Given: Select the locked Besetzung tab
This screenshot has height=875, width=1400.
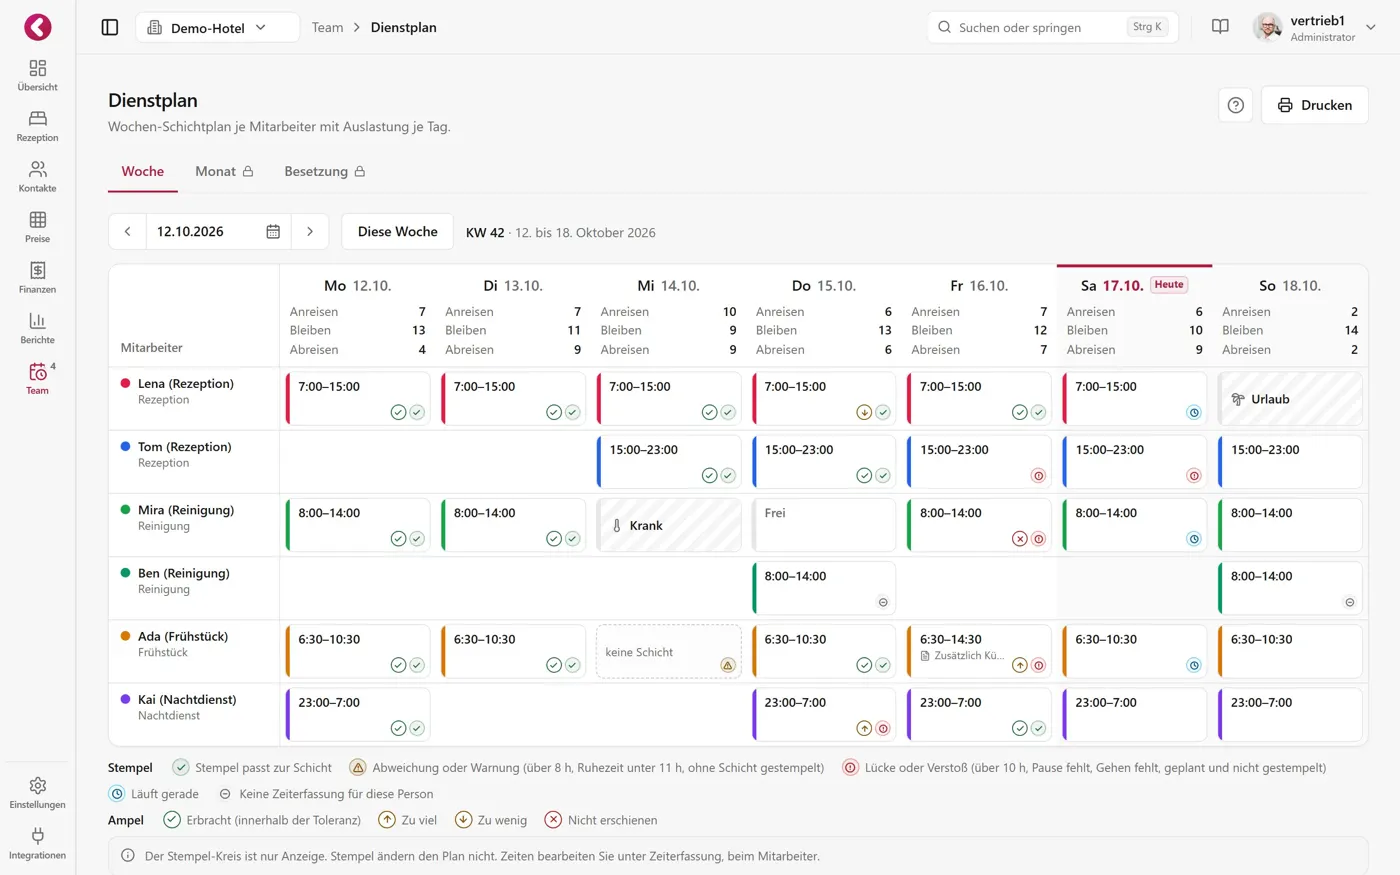Looking at the screenshot, I should pos(324,171).
